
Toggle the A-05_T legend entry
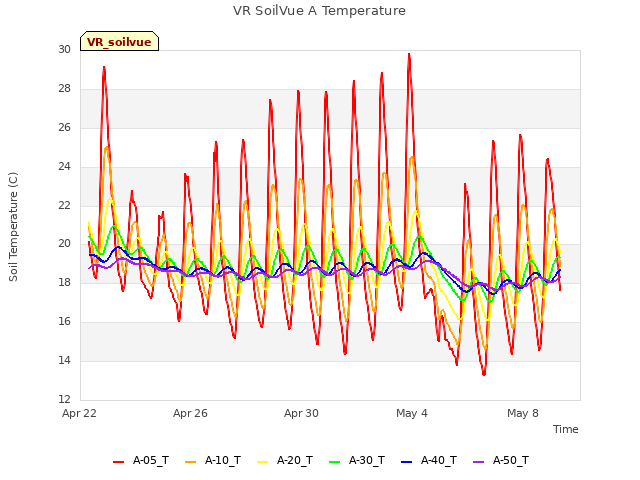pos(141,461)
